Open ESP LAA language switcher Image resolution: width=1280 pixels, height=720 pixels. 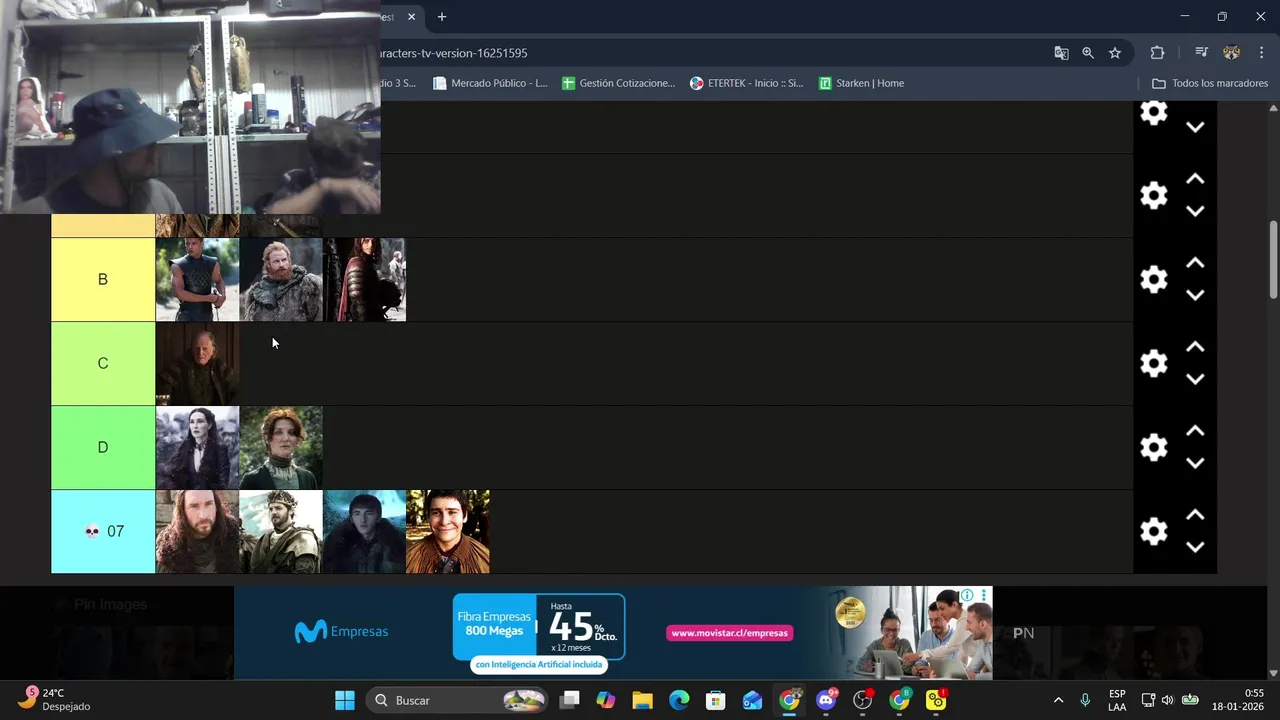[1117, 700]
